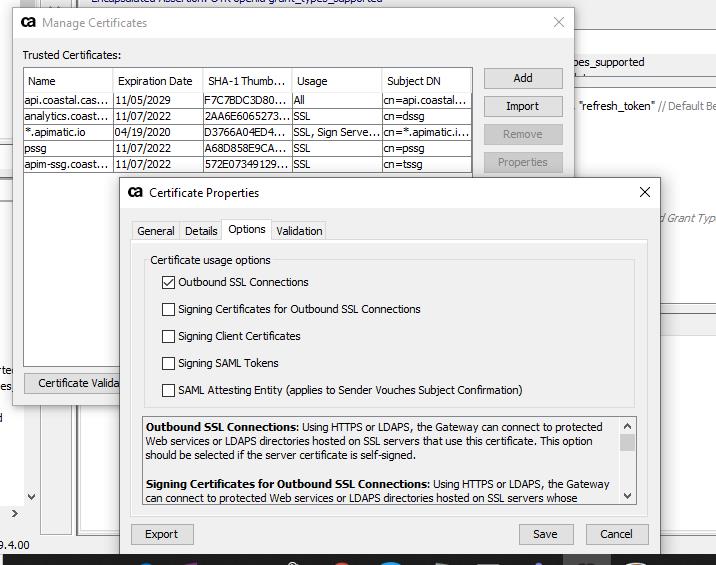This screenshot has width=716, height=565.
Task: Click the "refresh_token" text in background editor
Action: 616,106
